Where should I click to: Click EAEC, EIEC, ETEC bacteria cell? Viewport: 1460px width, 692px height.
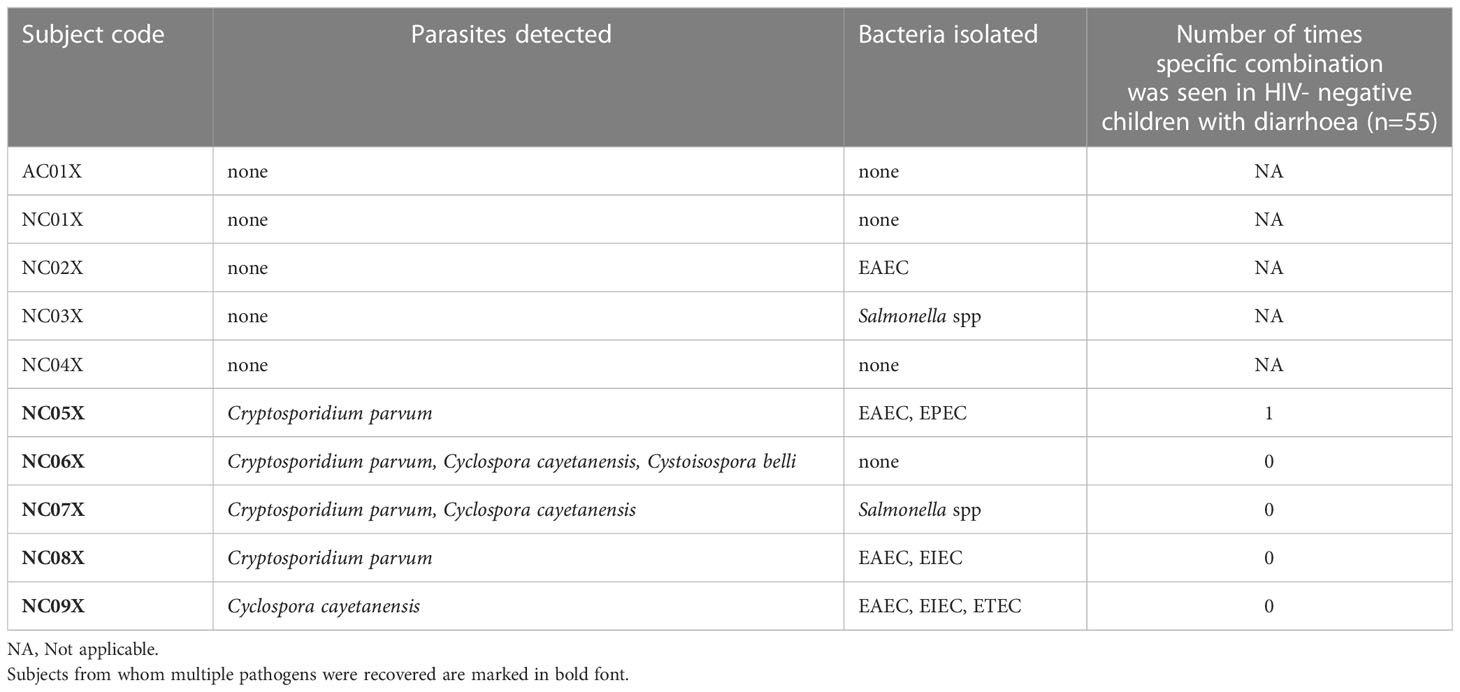940,606
